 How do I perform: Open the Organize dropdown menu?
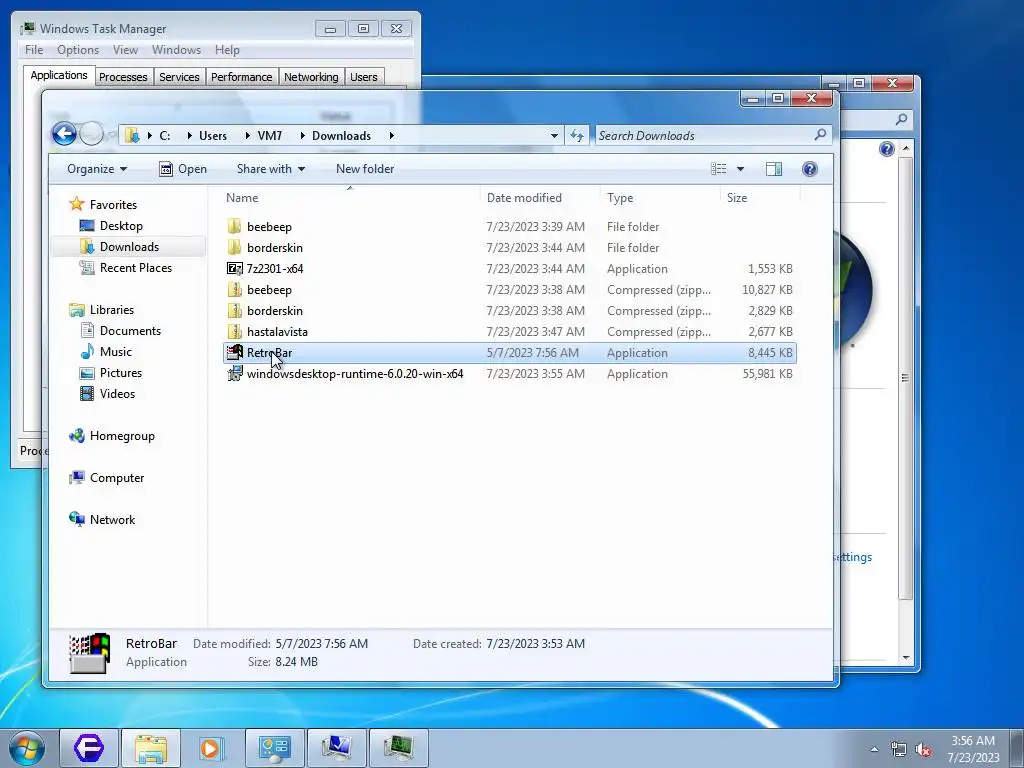coord(97,169)
